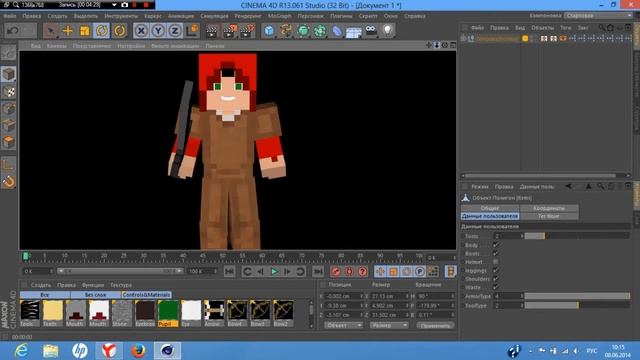Open the MoGraph menu
Viewport: 640px width, 360px height.
tap(280, 16)
